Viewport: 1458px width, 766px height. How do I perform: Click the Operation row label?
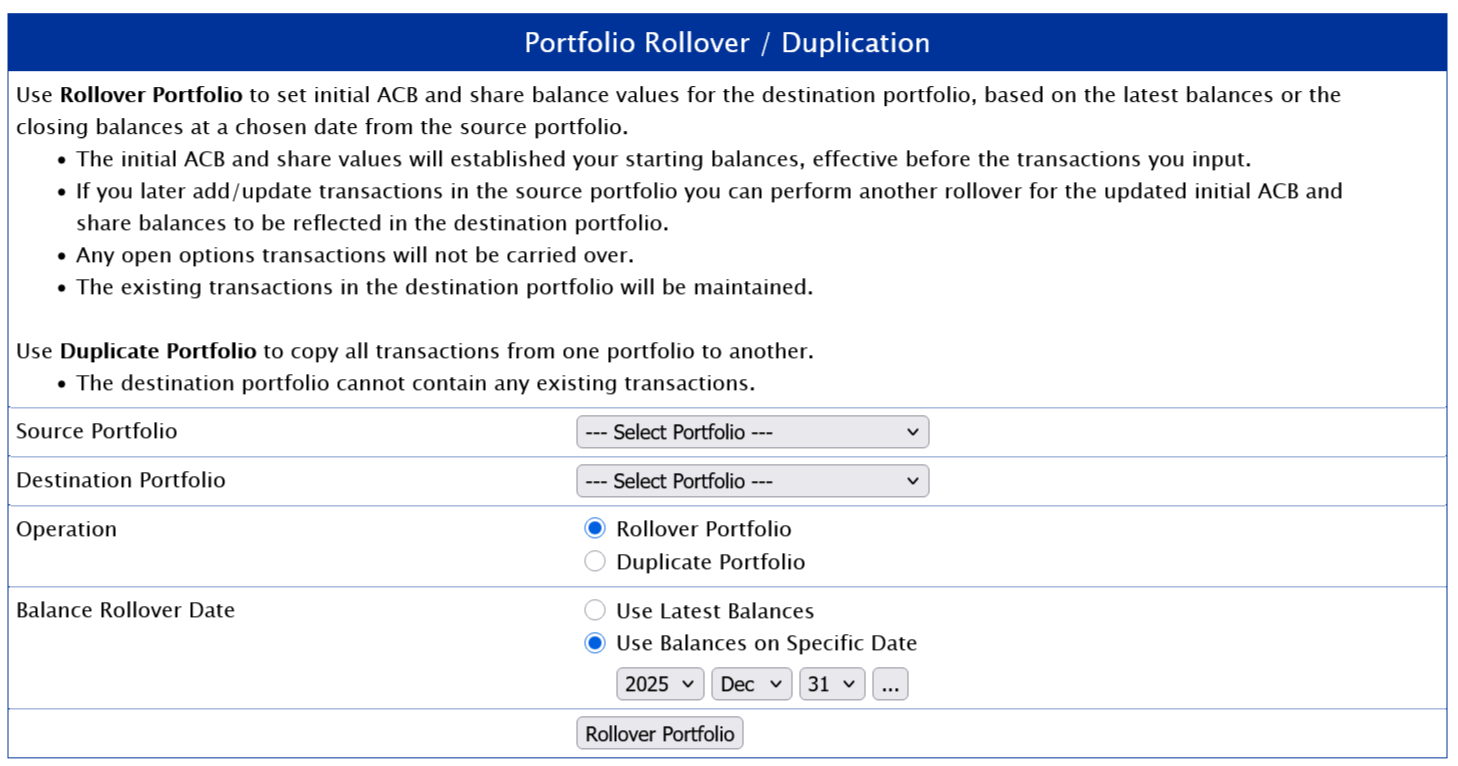[x=66, y=529]
